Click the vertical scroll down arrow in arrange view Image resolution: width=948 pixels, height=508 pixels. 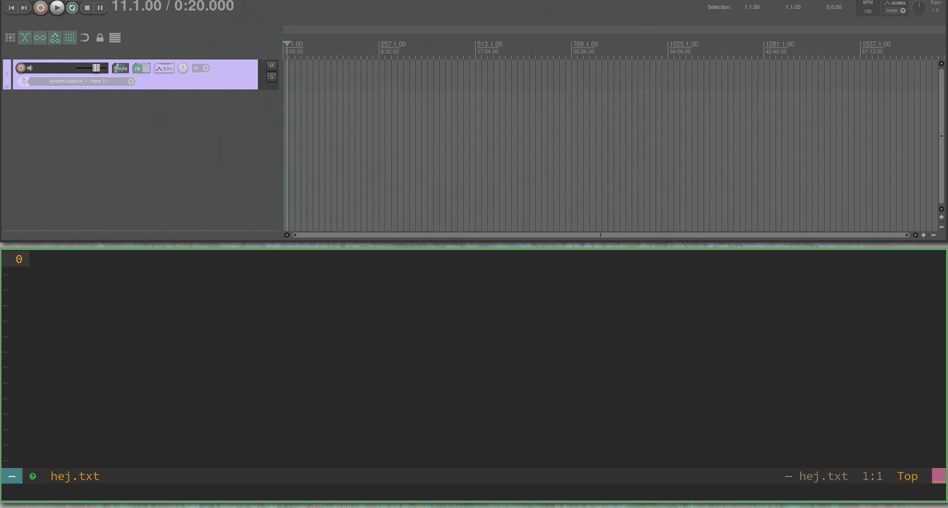pyautogui.click(x=941, y=209)
